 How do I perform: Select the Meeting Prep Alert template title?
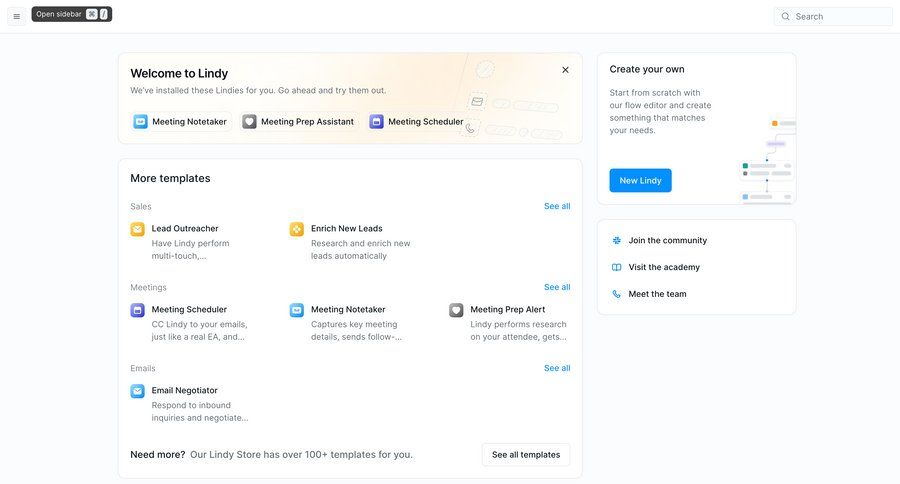coord(507,309)
